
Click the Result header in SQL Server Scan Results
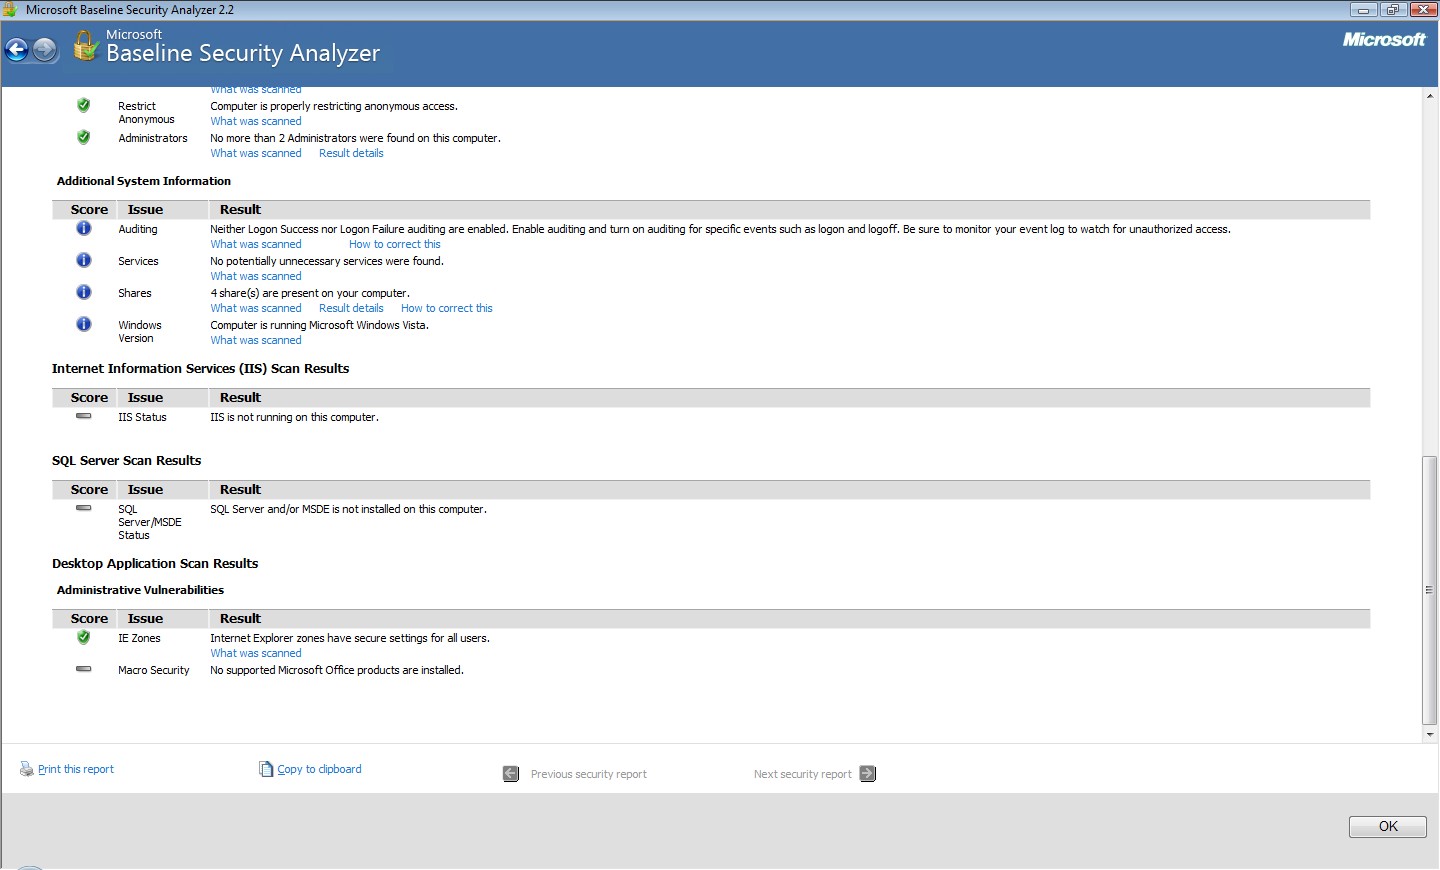[x=240, y=489]
